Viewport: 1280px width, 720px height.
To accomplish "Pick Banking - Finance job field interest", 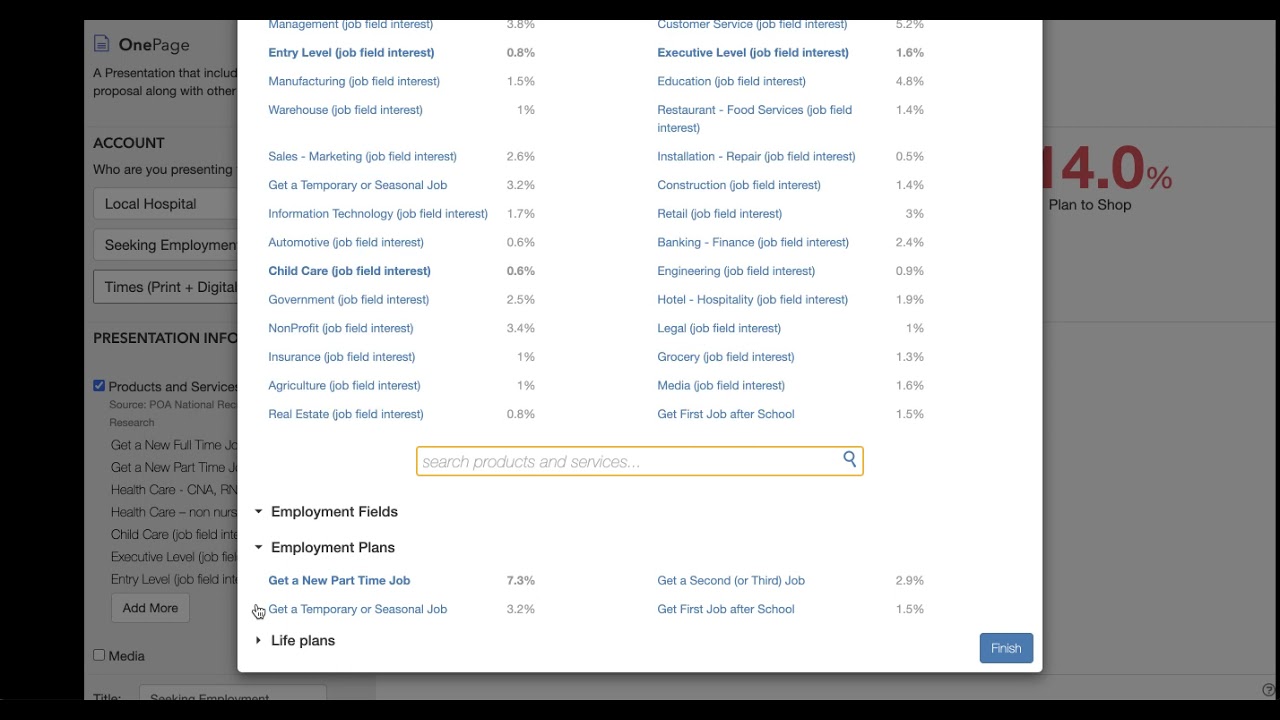I will coord(752,242).
